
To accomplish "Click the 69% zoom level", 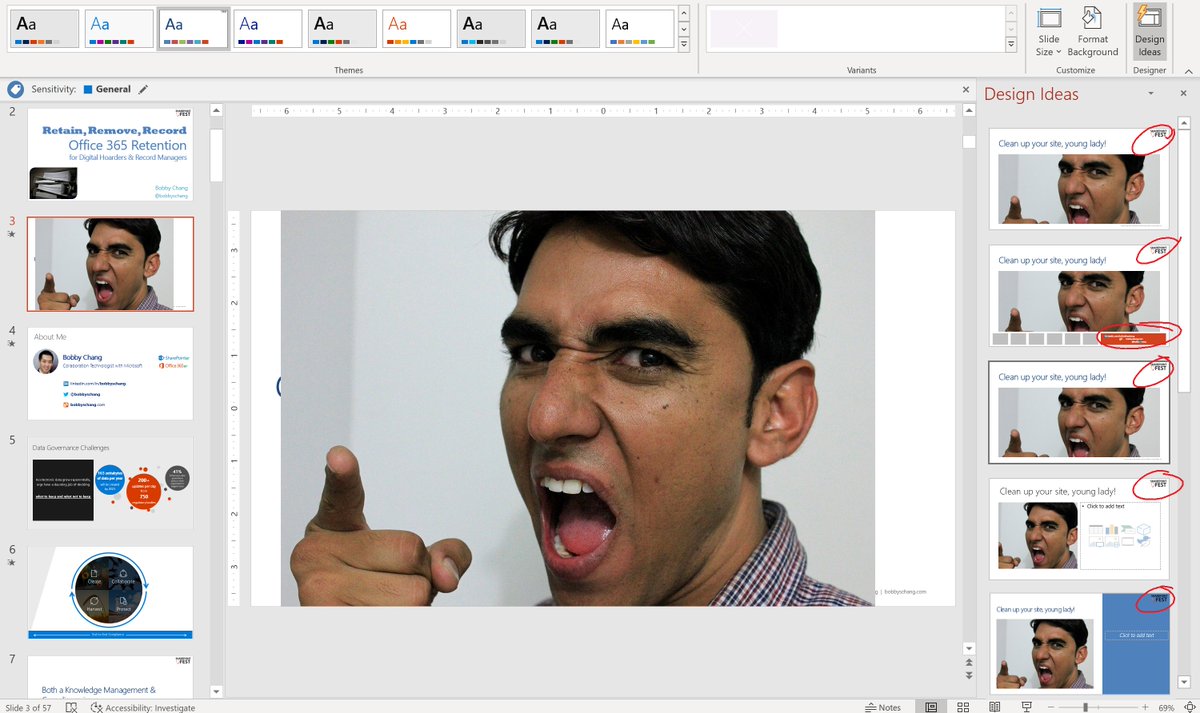I will (1166, 707).
